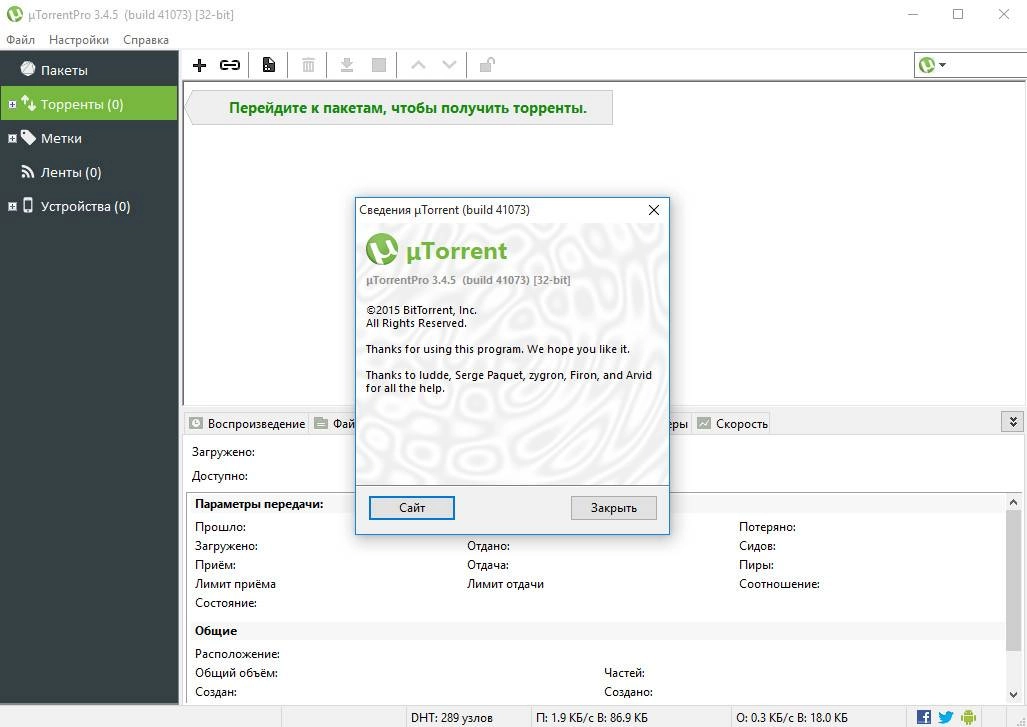Open the Настройки menu
Image resolution: width=1027 pixels, height=727 pixels.
coord(78,40)
